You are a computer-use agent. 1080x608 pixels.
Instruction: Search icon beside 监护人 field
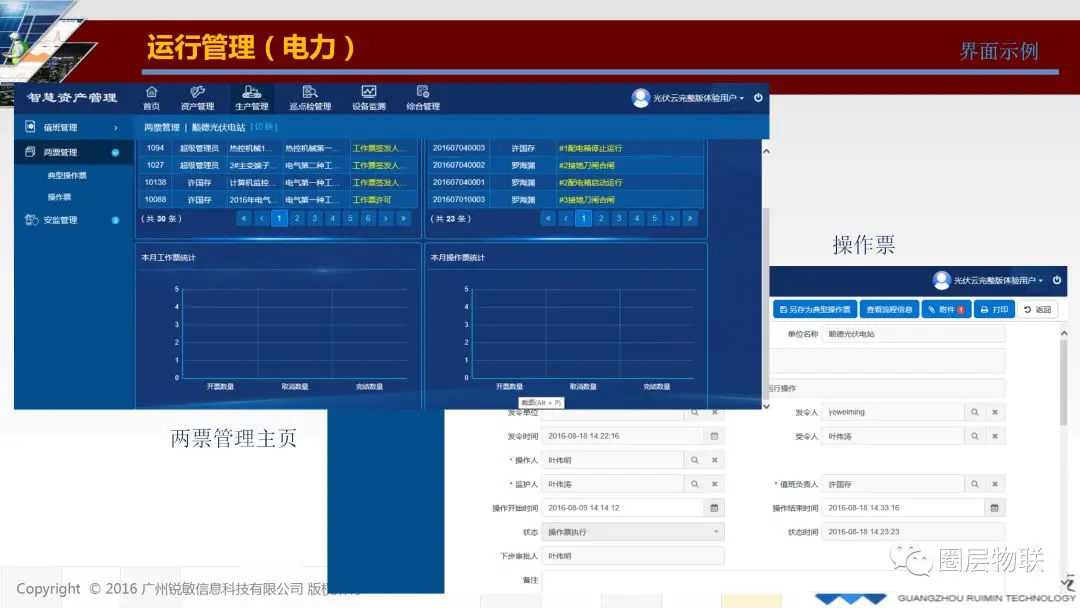point(694,484)
